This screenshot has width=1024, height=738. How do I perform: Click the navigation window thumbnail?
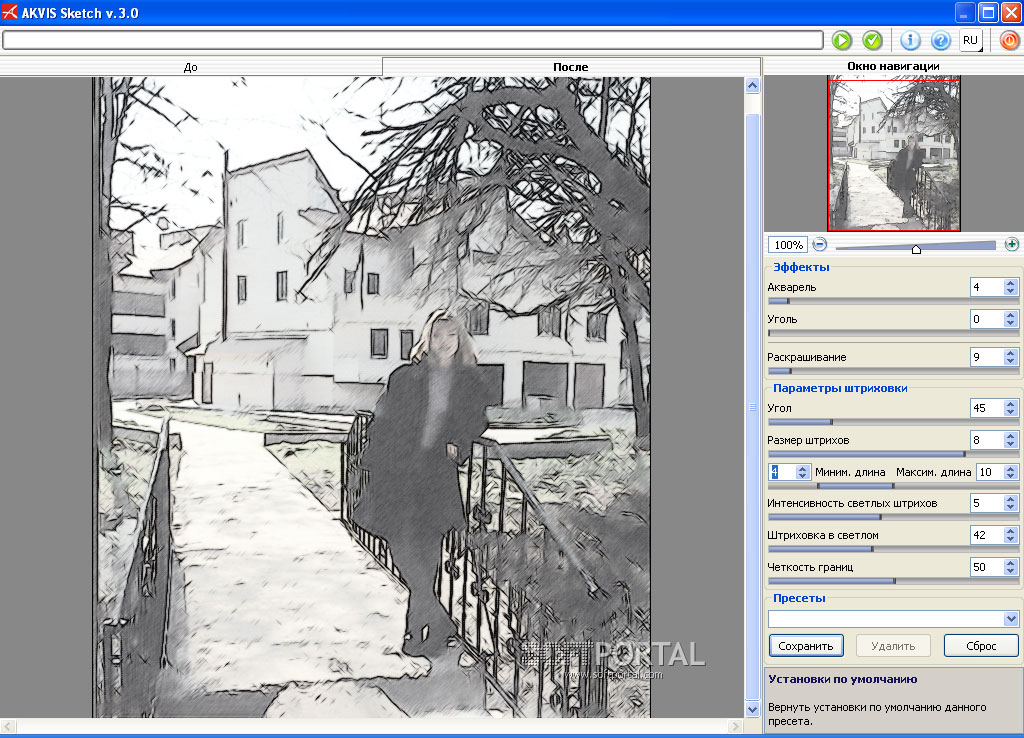click(893, 153)
